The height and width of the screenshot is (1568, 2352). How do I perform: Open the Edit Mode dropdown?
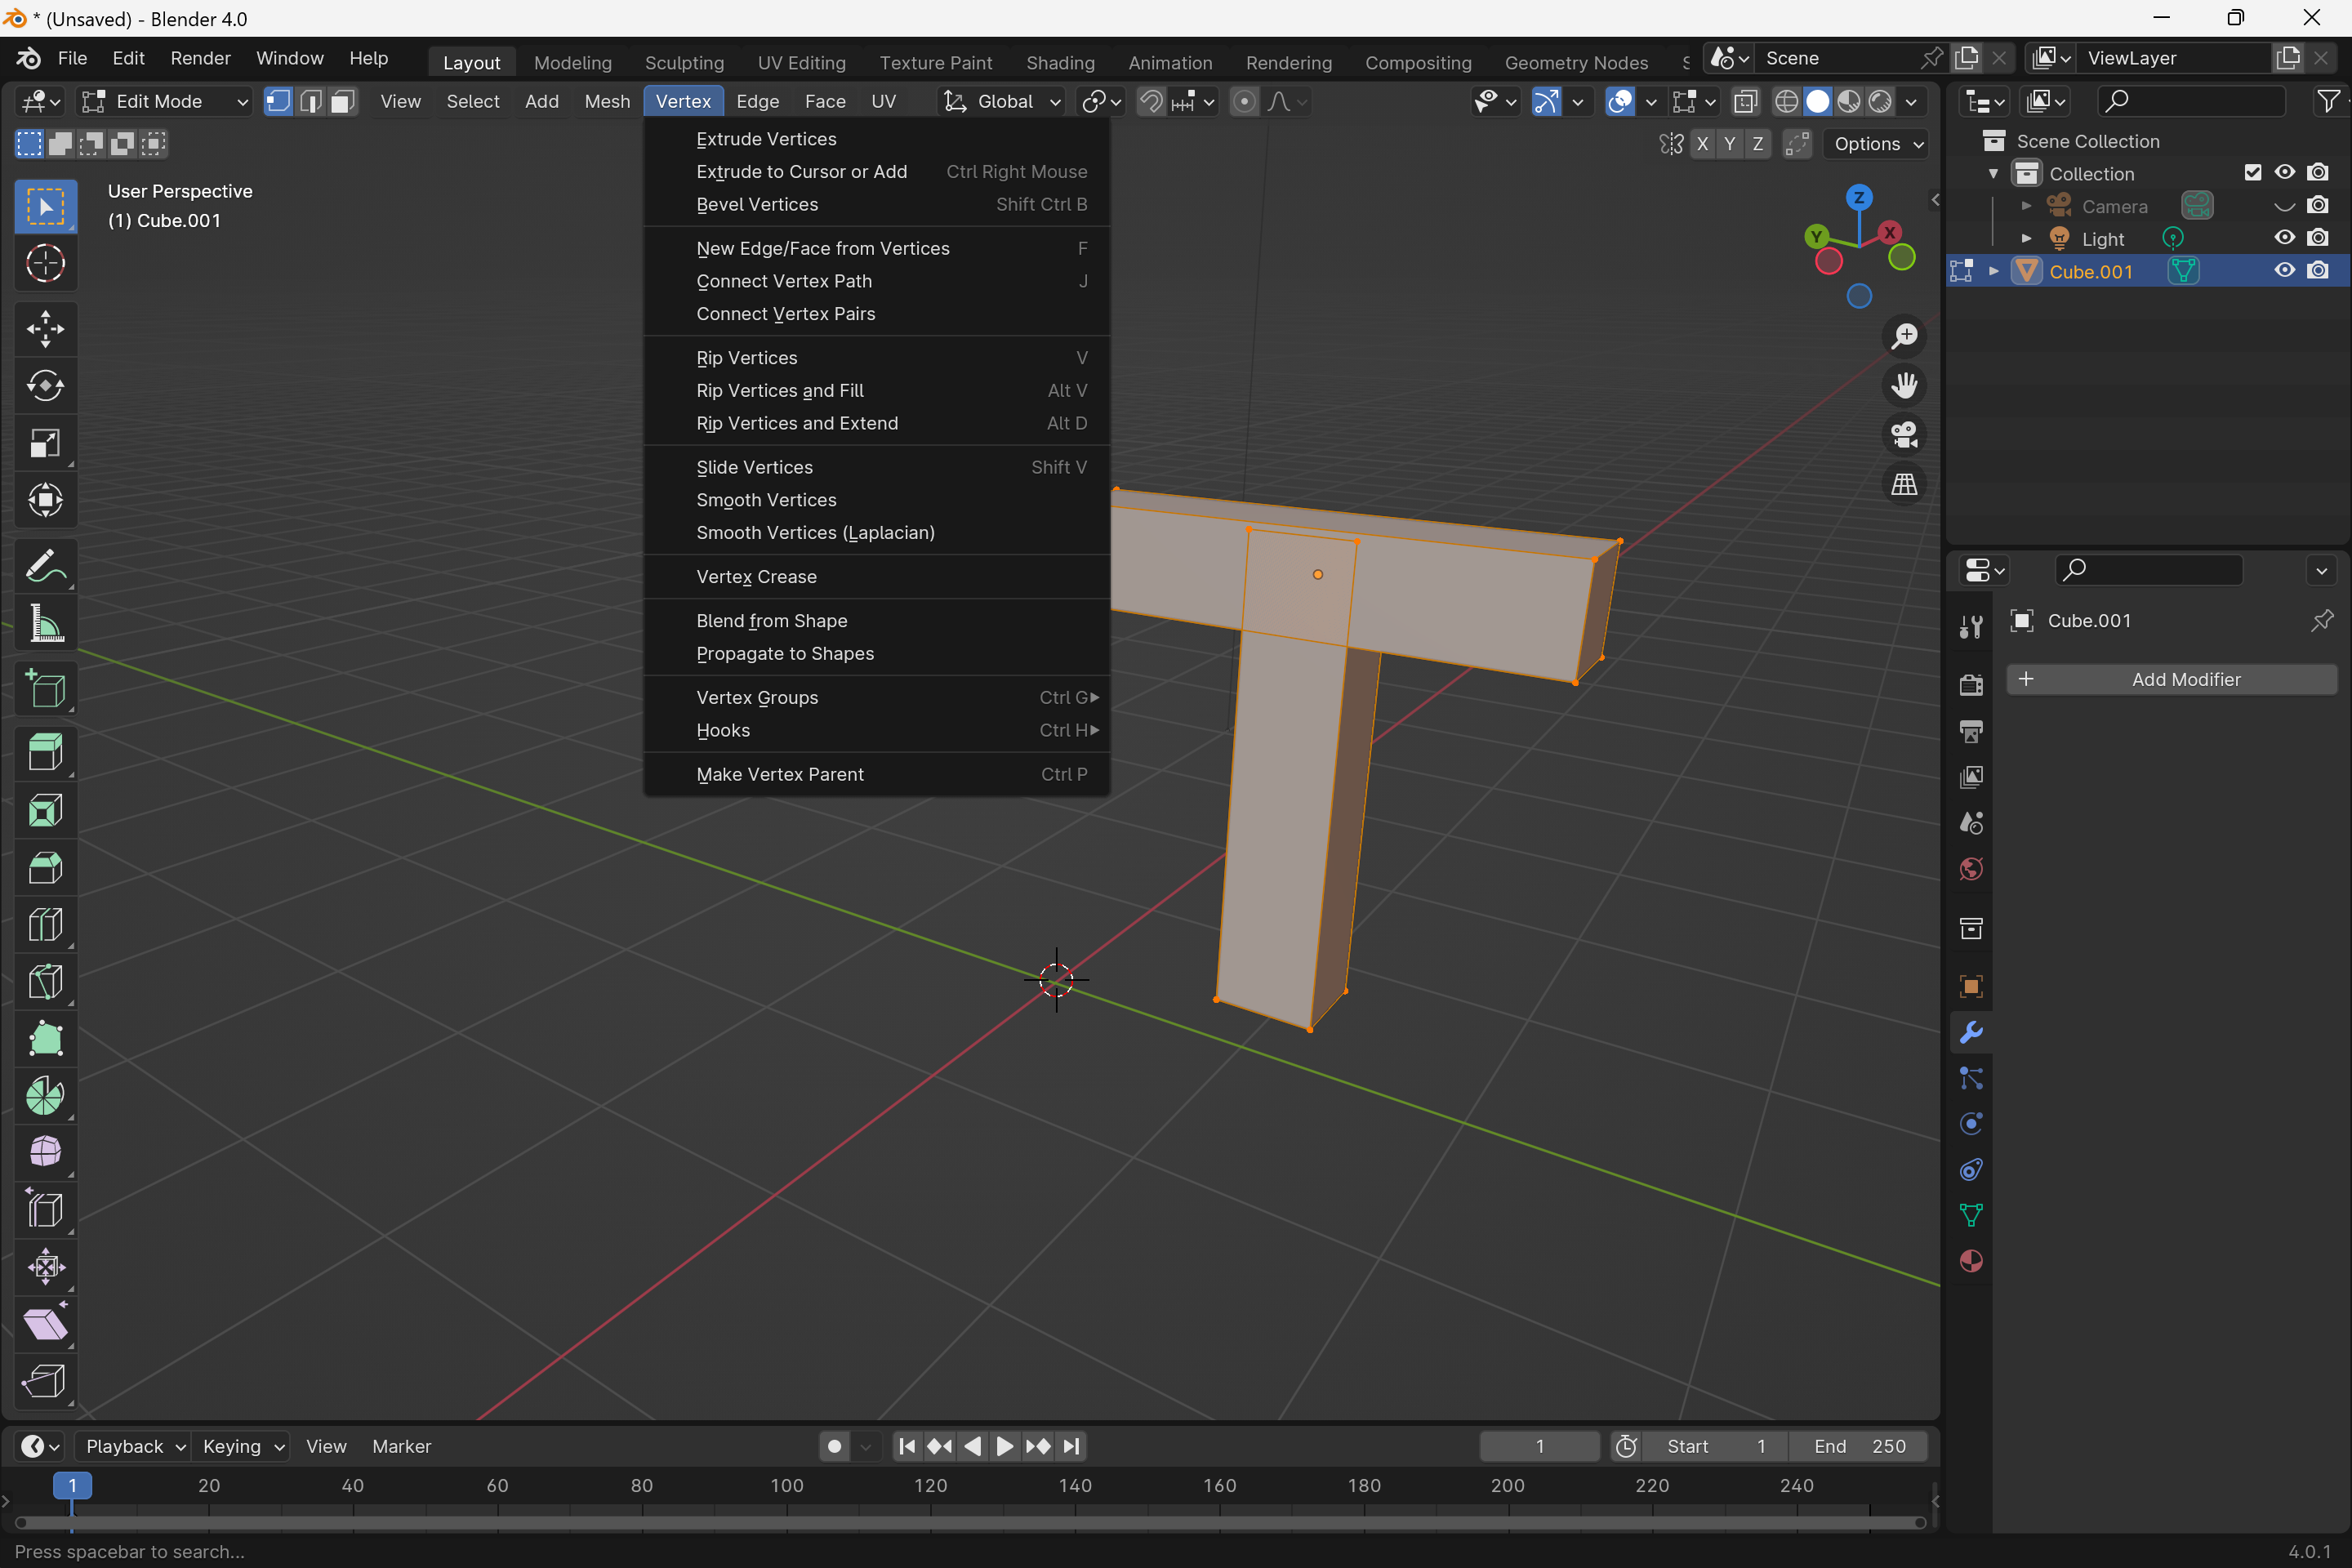[165, 101]
